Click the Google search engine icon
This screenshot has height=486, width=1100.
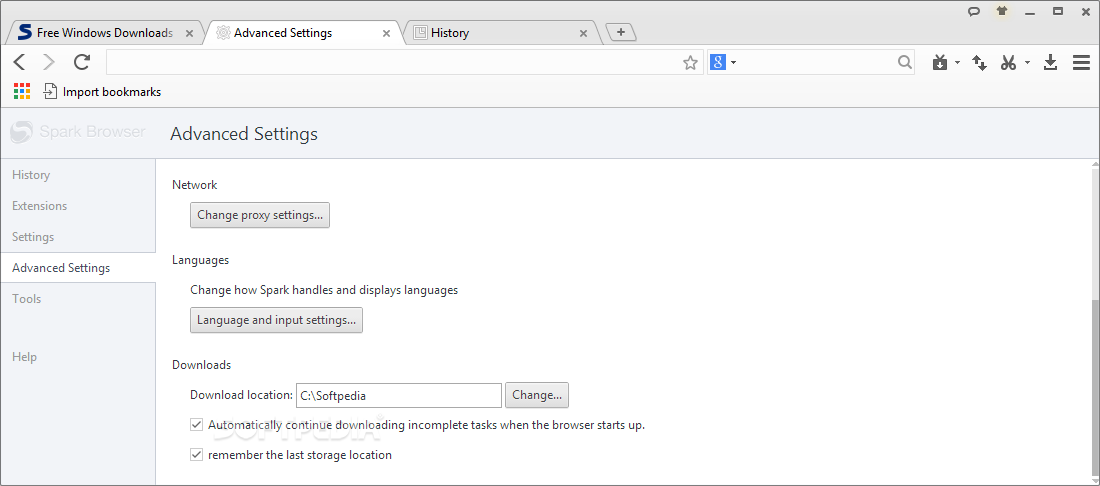[x=718, y=62]
